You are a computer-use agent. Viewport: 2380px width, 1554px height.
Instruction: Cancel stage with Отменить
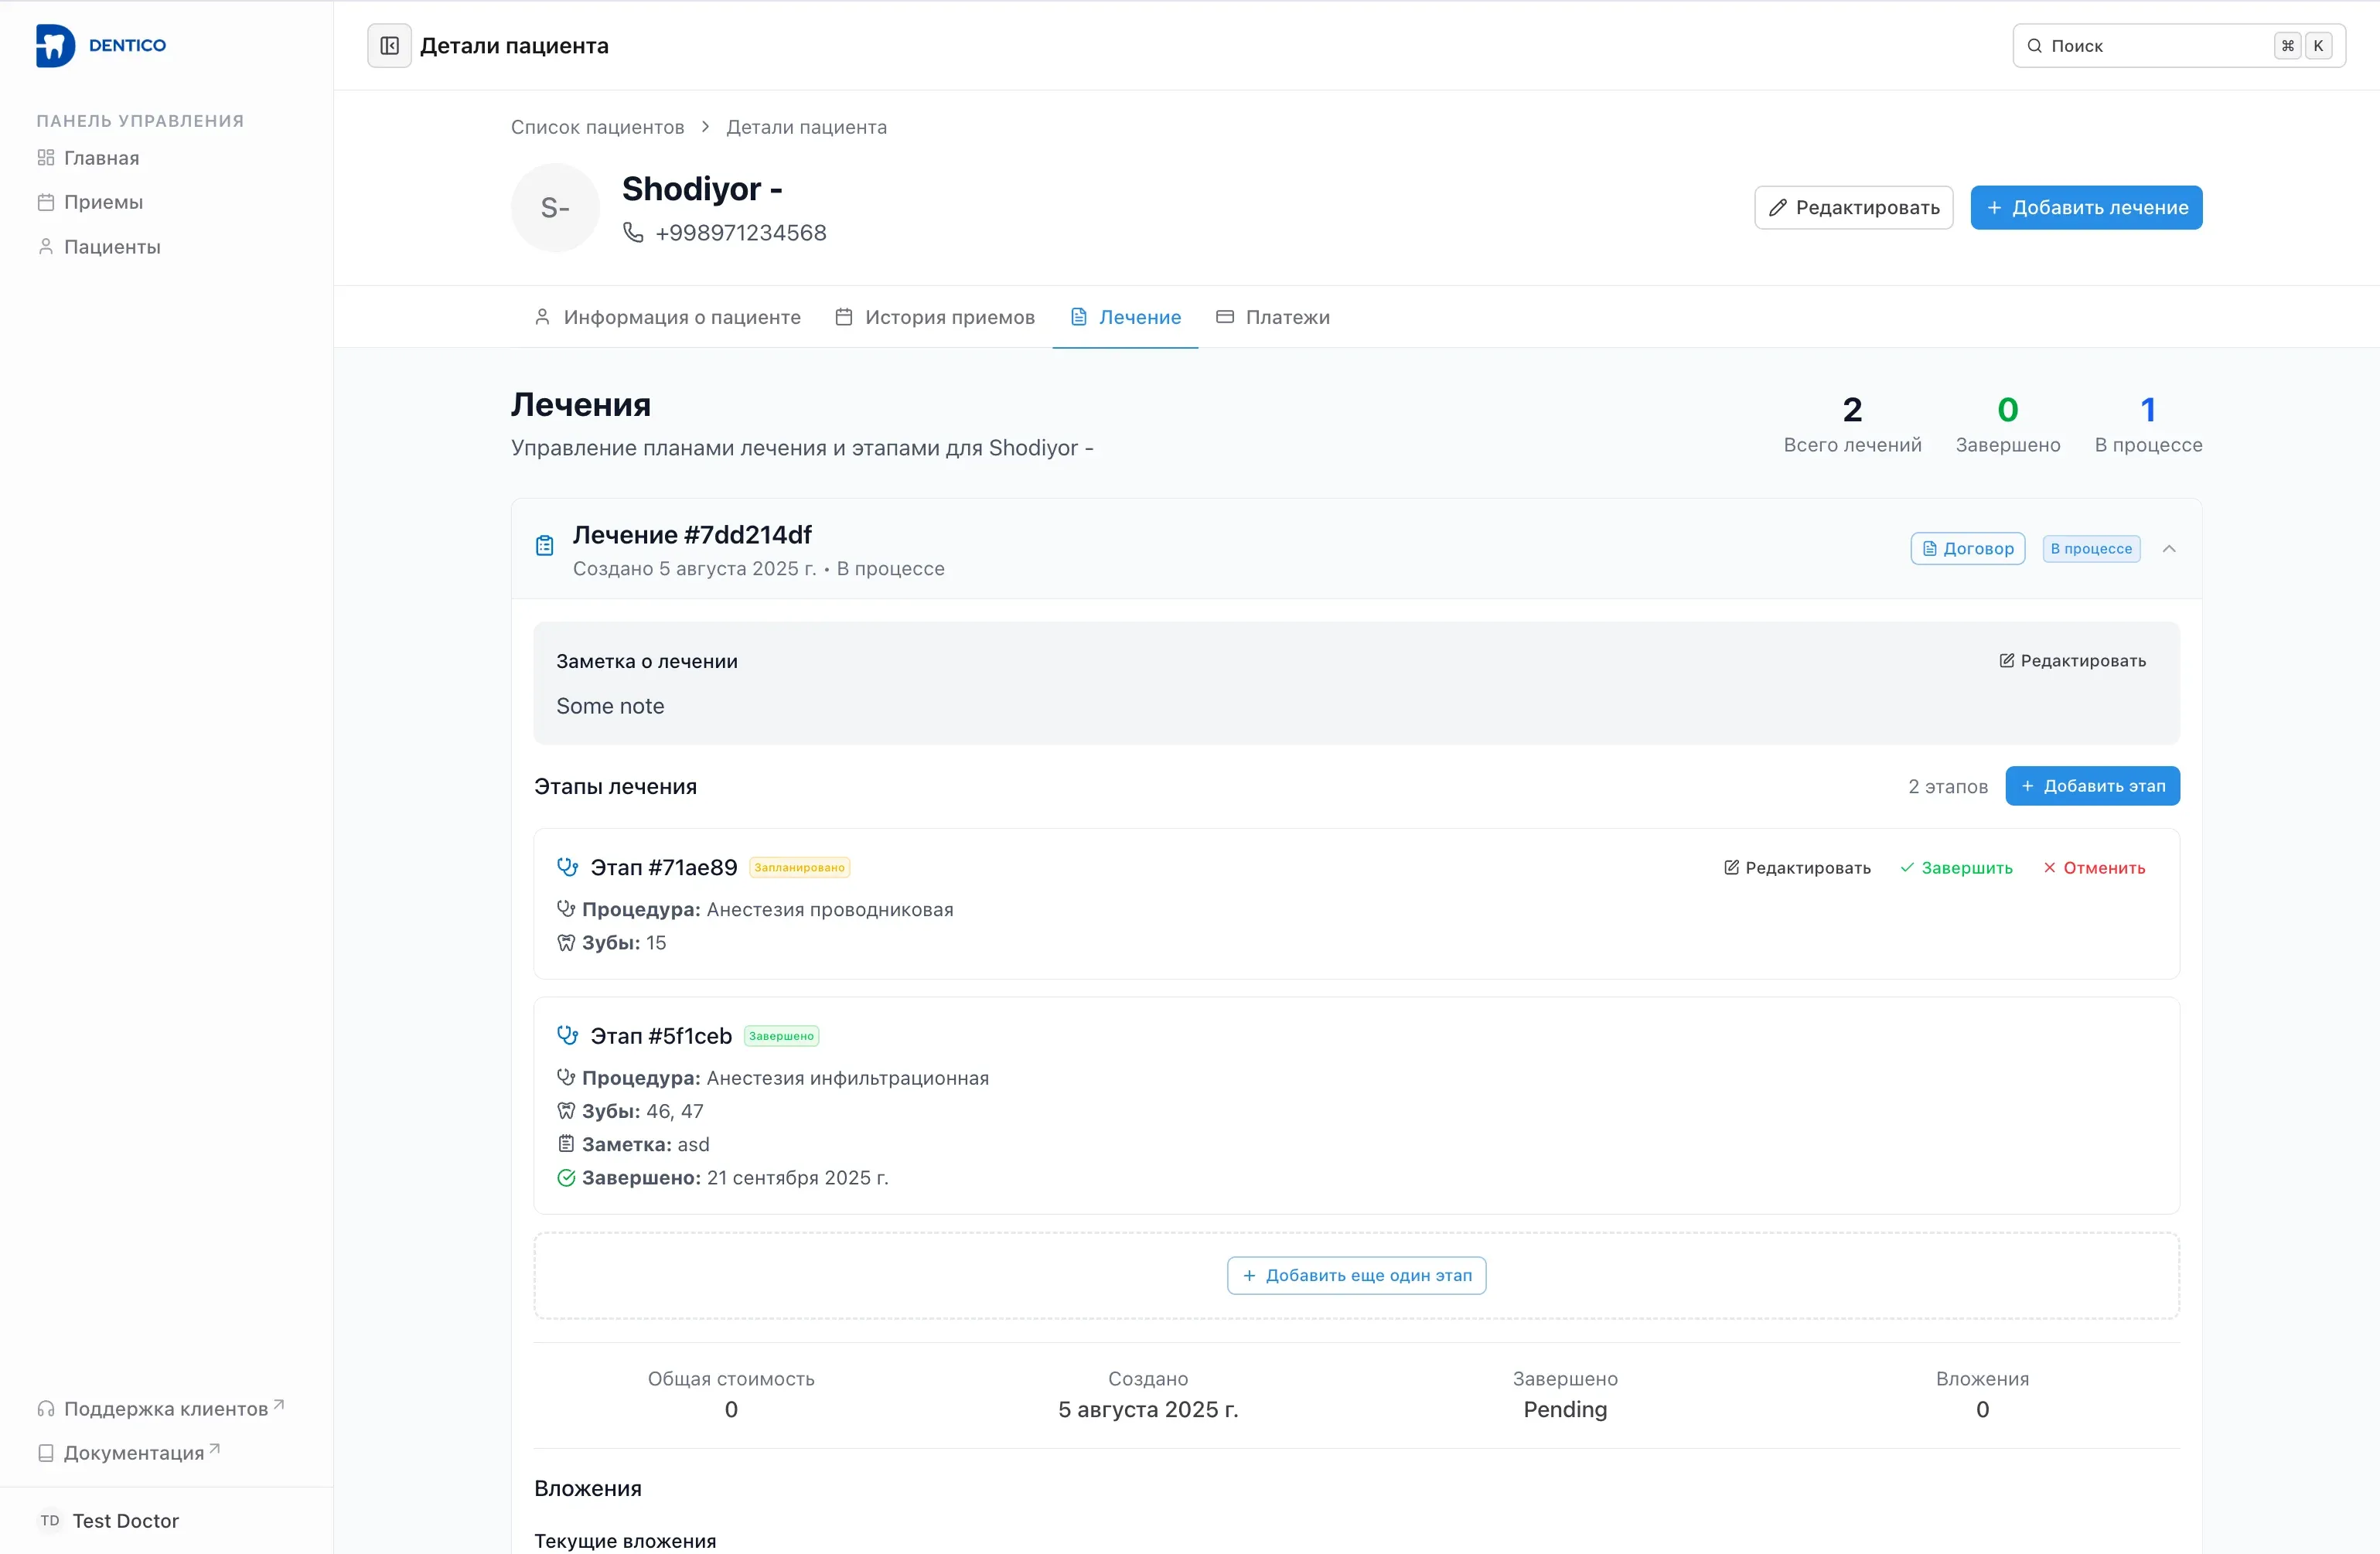point(2094,867)
